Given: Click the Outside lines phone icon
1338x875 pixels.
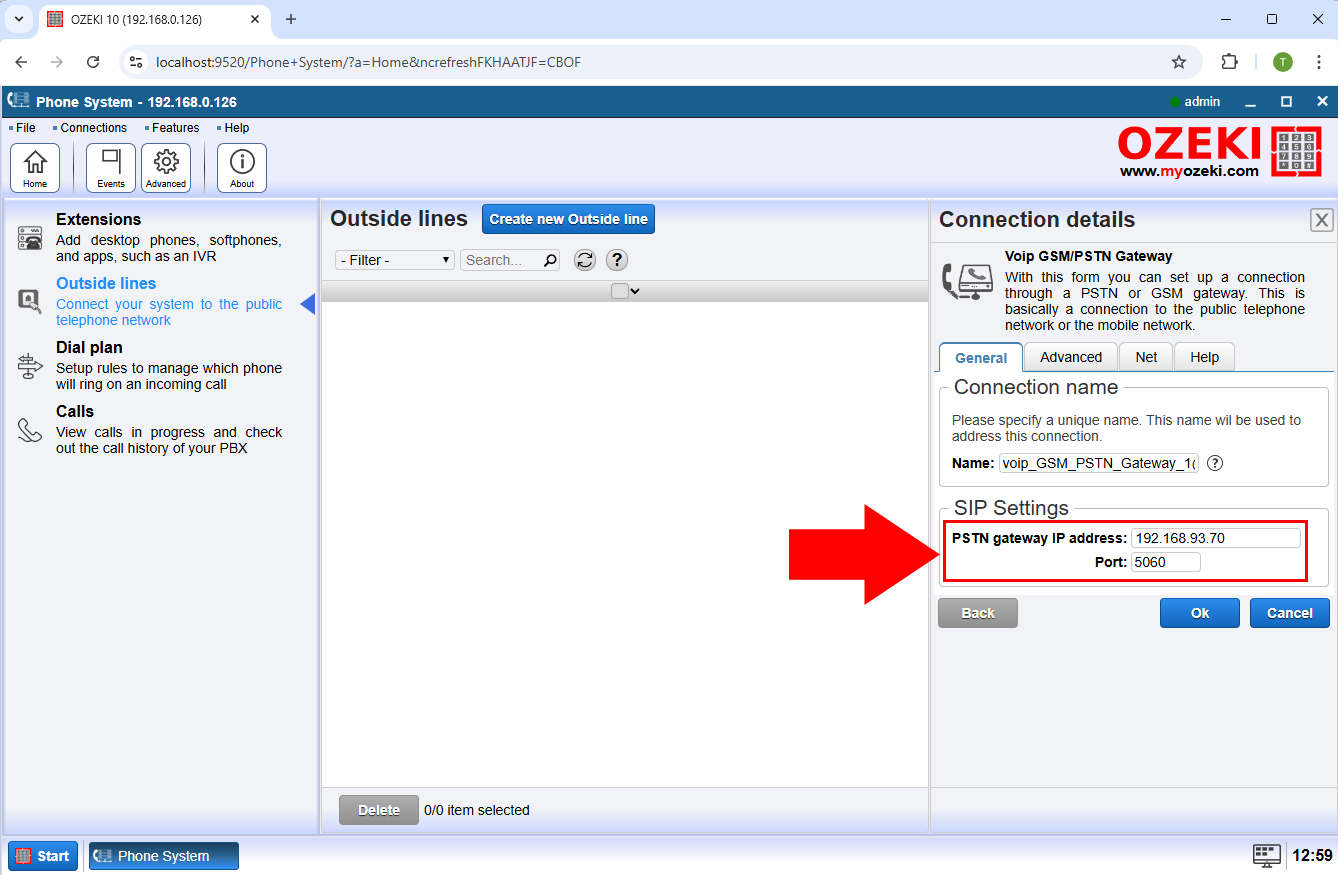Looking at the screenshot, I should (x=30, y=301).
